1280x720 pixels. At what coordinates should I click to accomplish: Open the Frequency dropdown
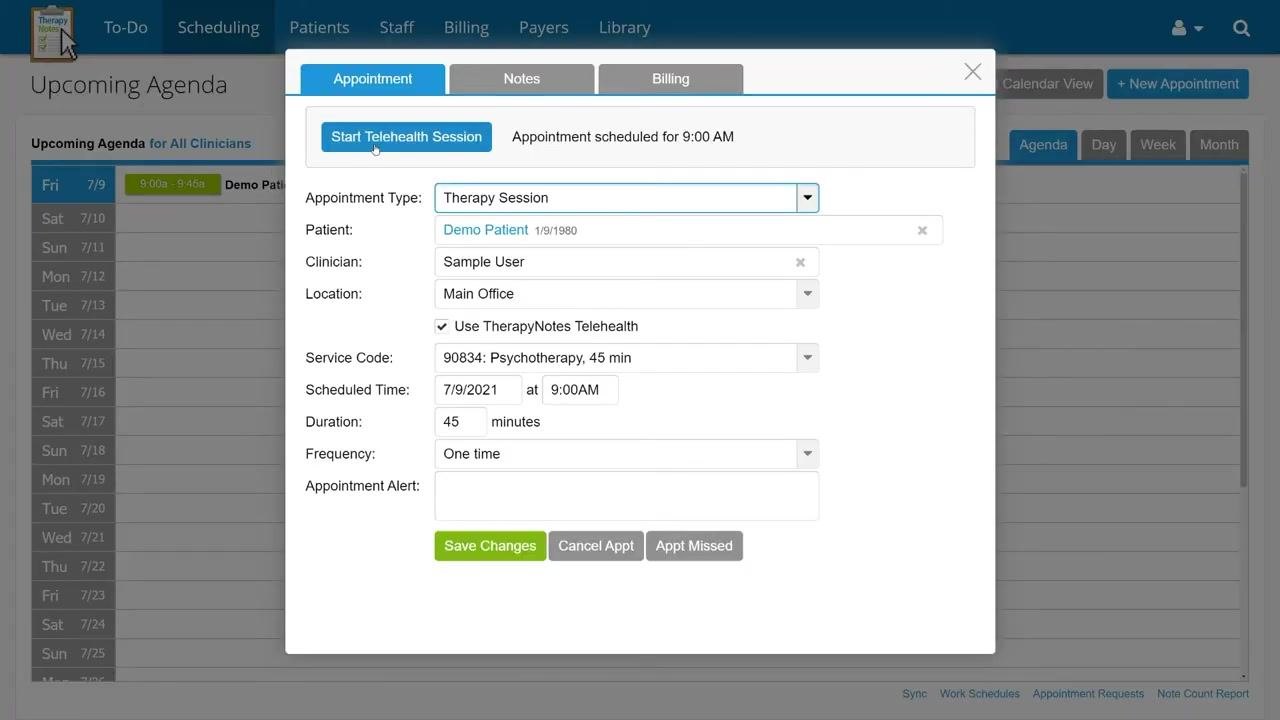click(x=807, y=454)
